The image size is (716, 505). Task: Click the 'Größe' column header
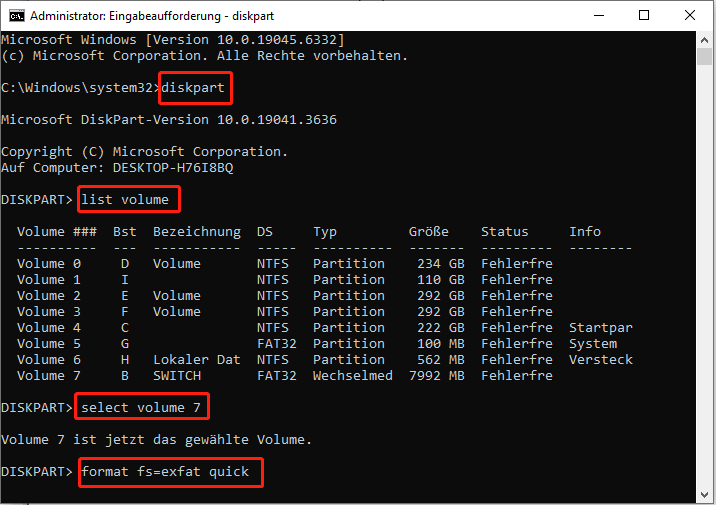[x=429, y=232]
